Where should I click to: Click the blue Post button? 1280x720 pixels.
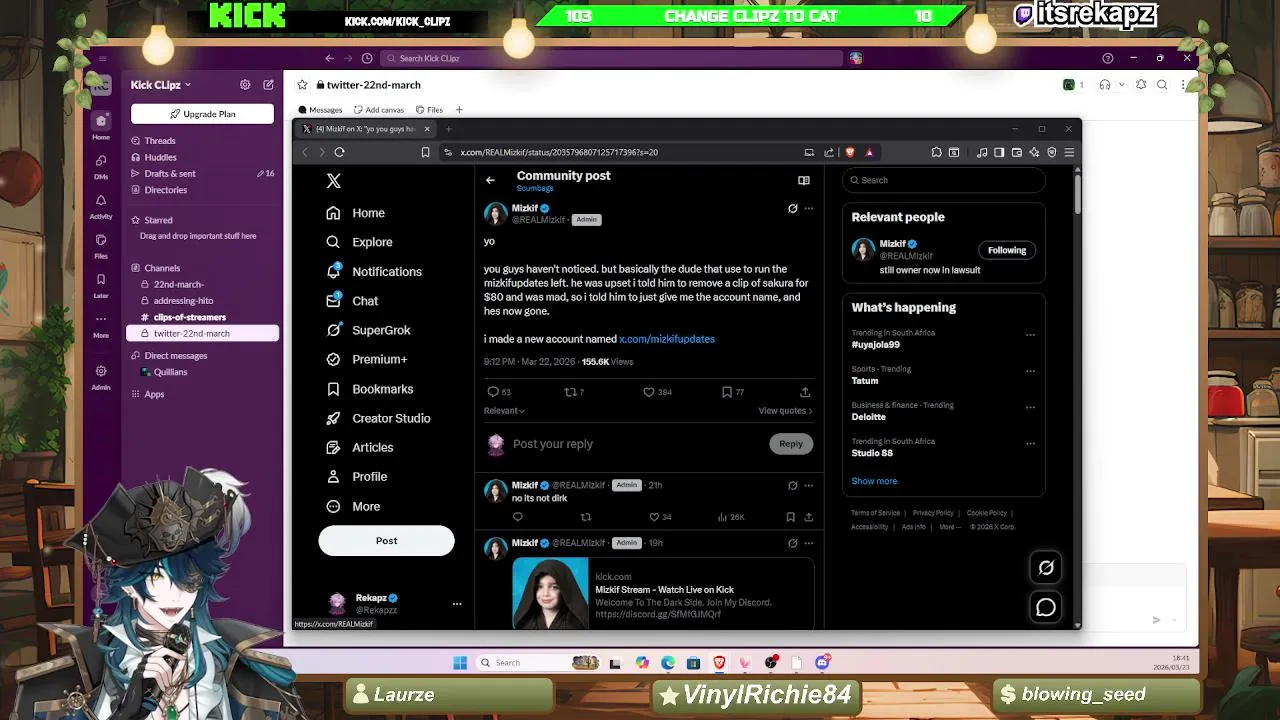[386, 541]
